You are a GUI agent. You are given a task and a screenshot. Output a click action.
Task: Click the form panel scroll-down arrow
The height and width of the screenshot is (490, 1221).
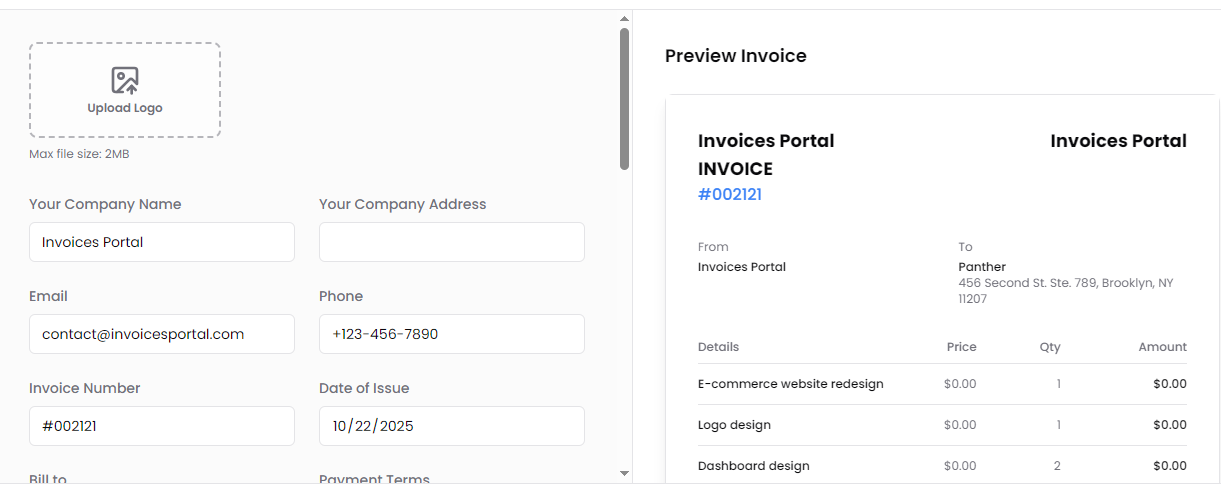click(x=624, y=473)
